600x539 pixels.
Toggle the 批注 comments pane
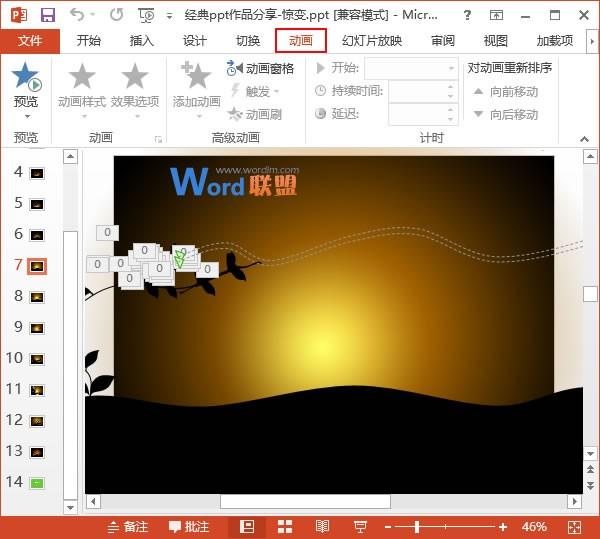(x=189, y=526)
